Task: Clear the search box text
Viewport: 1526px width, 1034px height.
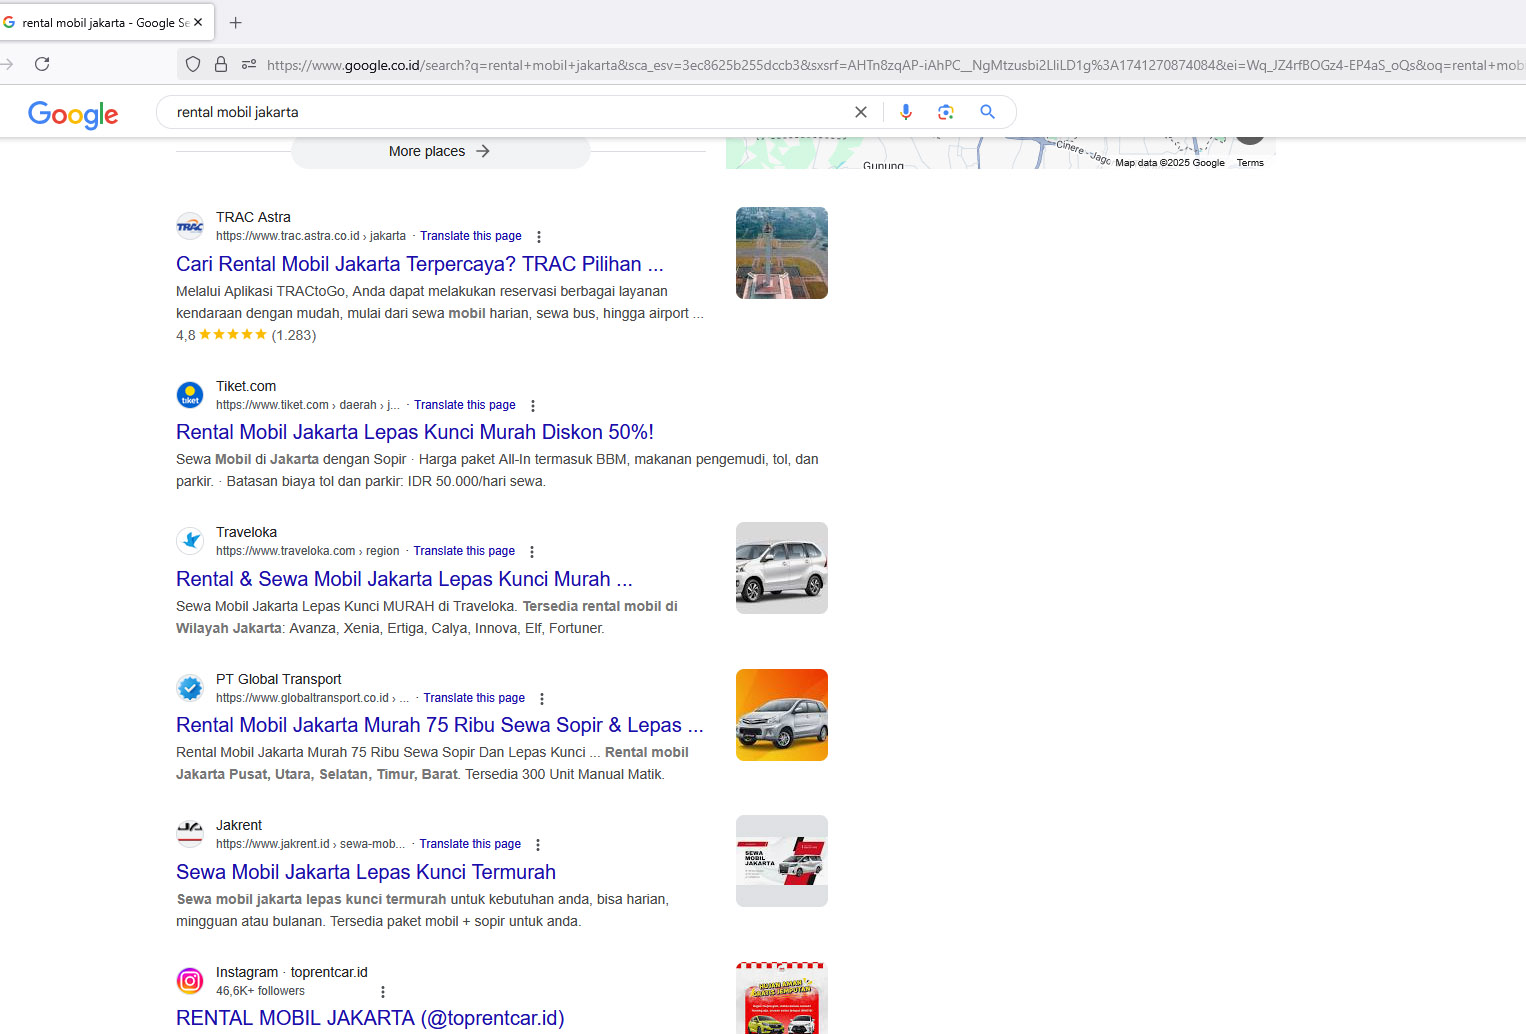Action: 861,112
